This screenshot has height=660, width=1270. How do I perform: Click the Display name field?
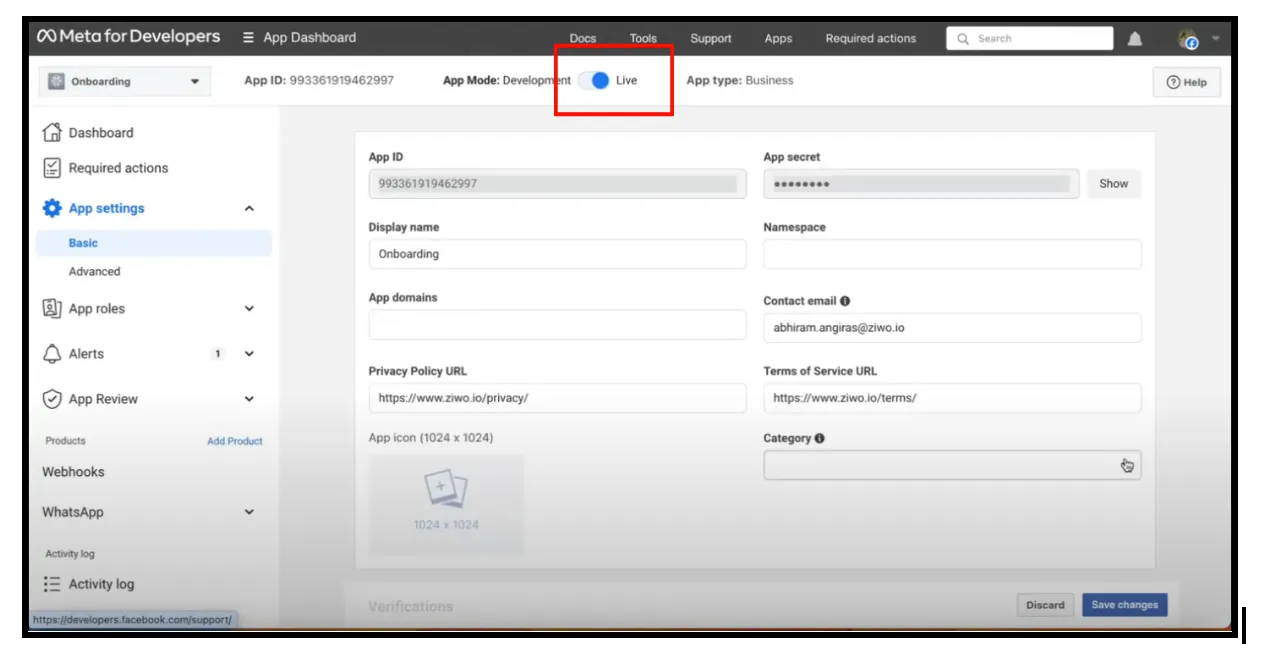557,254
